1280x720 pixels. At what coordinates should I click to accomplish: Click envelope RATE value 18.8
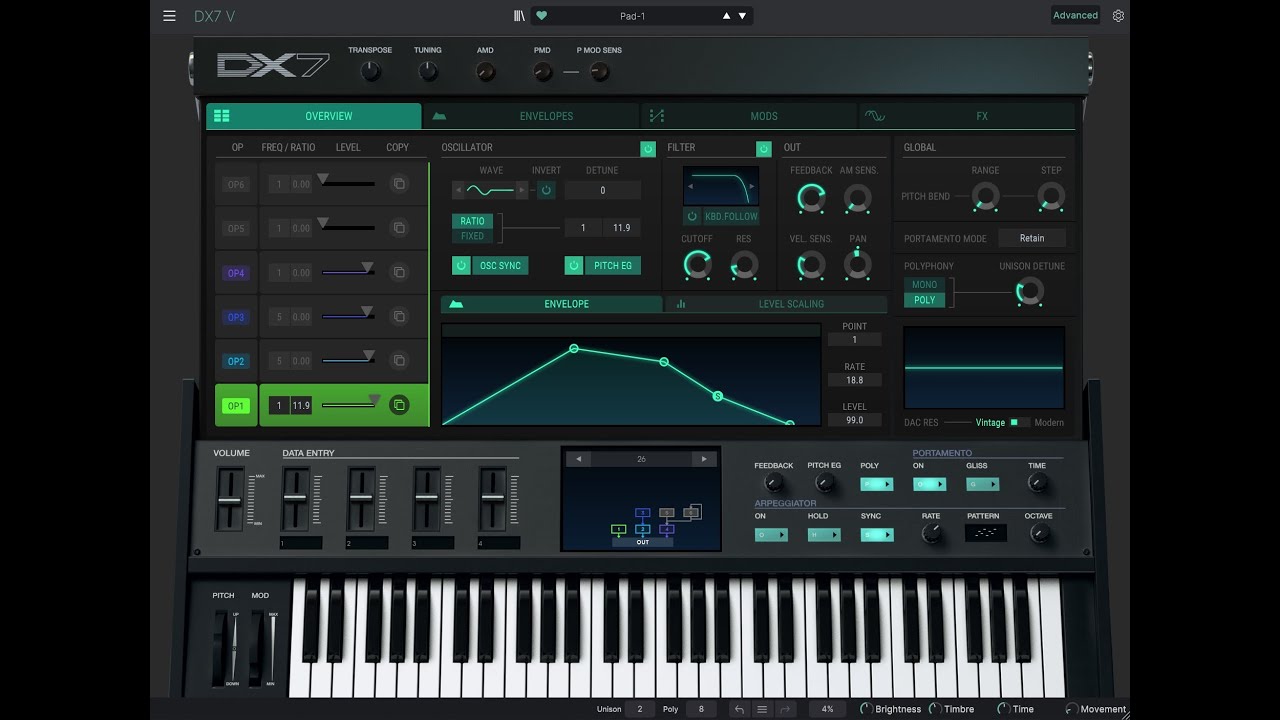pyautogui.click(x=854, y=380)
